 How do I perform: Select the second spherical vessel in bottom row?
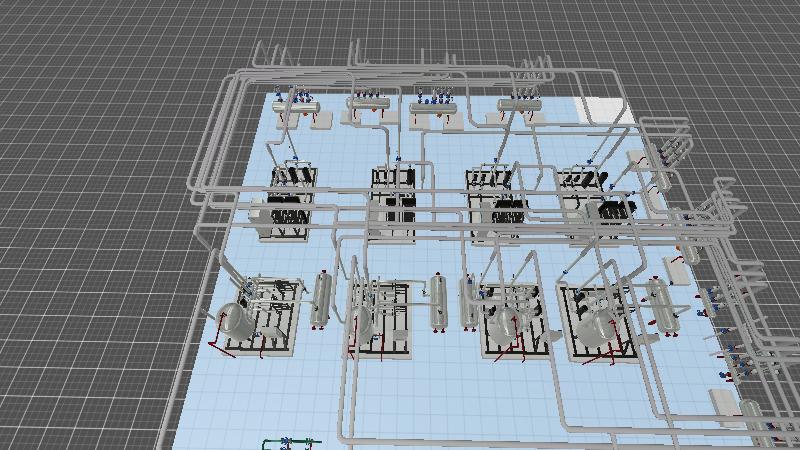359,324
